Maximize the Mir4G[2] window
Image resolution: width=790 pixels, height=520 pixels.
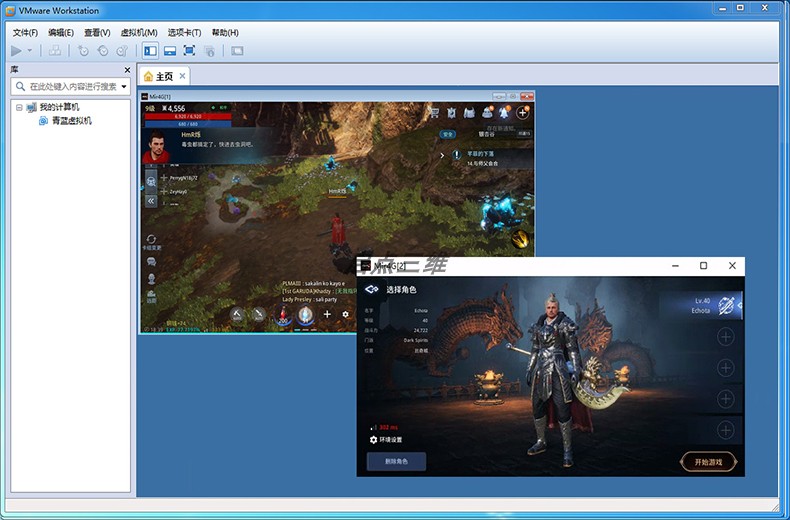703,266
